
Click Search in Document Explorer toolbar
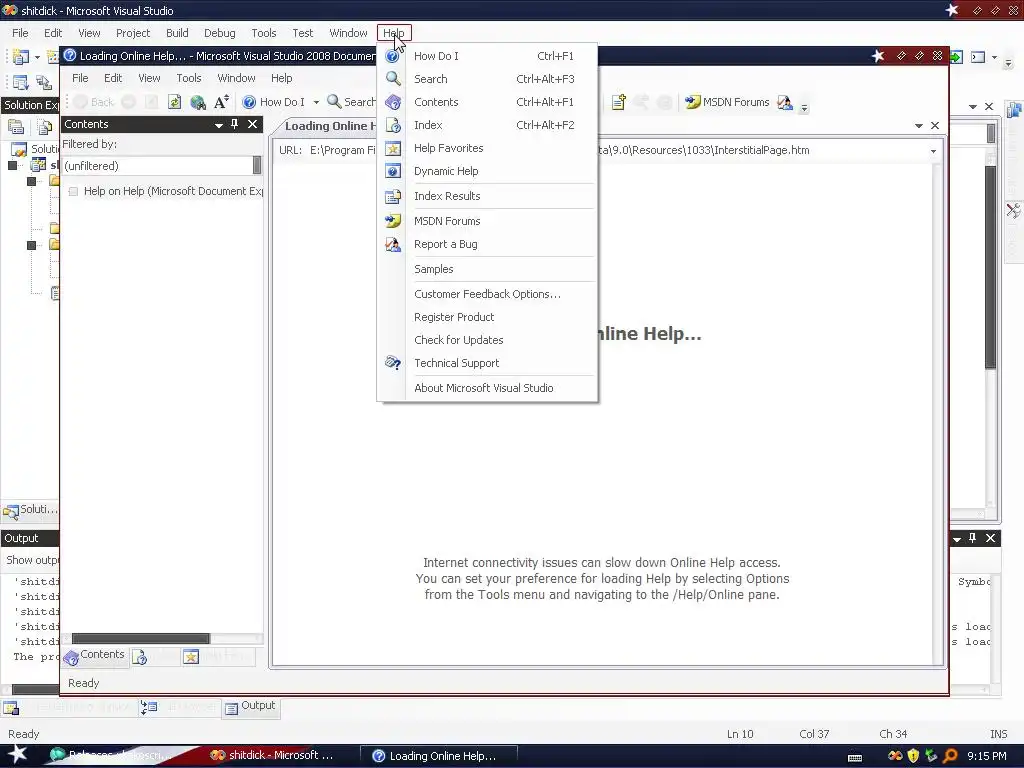pyautogui.click(x=351, y=102)
